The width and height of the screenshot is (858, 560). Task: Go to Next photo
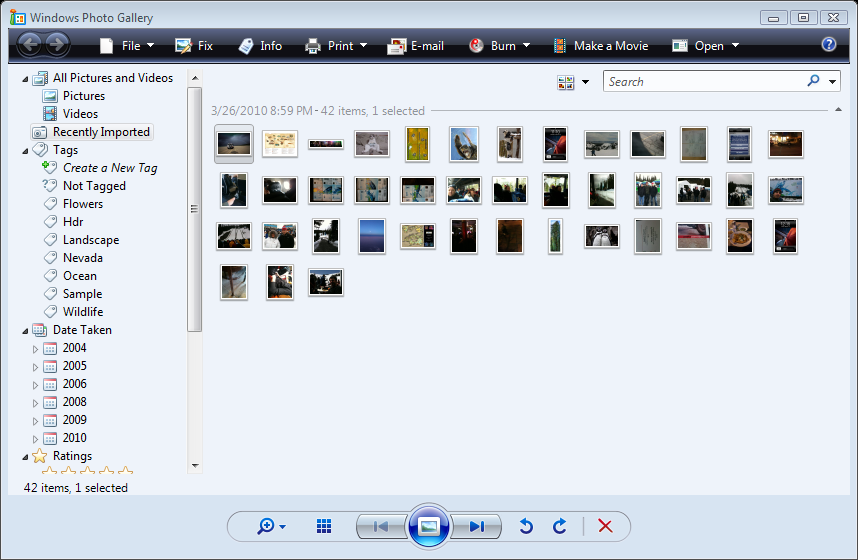pos(476,527)
